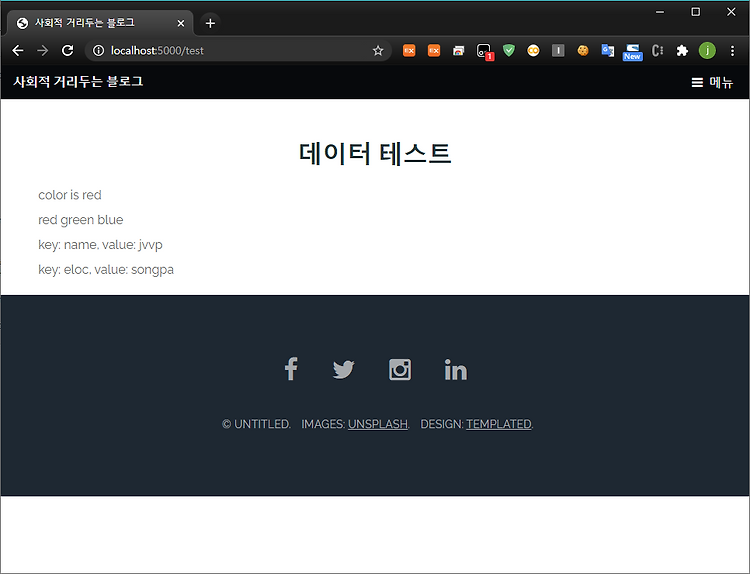Open the 메뉴 hamburger menu

(x=712, y=83)
